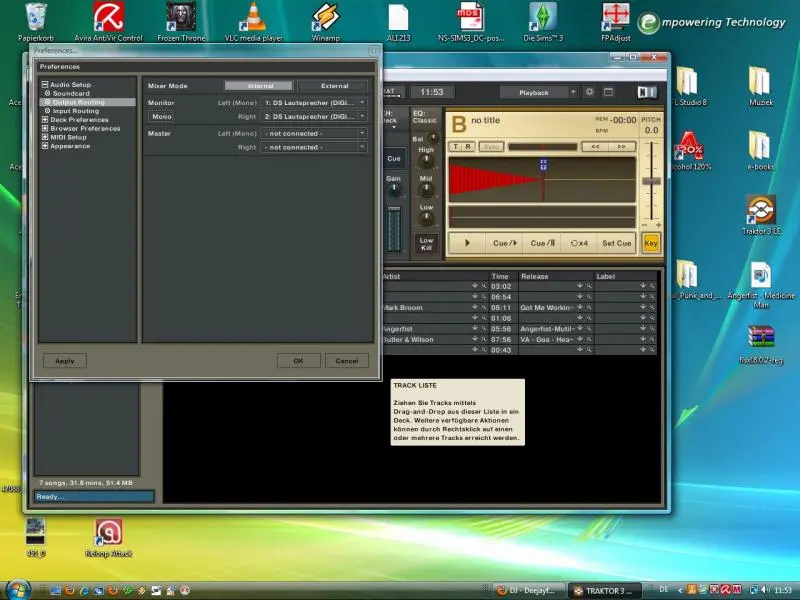Open the Master Right output dropdown
Image resolution: width=800 pixels, height=600 pixels.
click(314, 147)
